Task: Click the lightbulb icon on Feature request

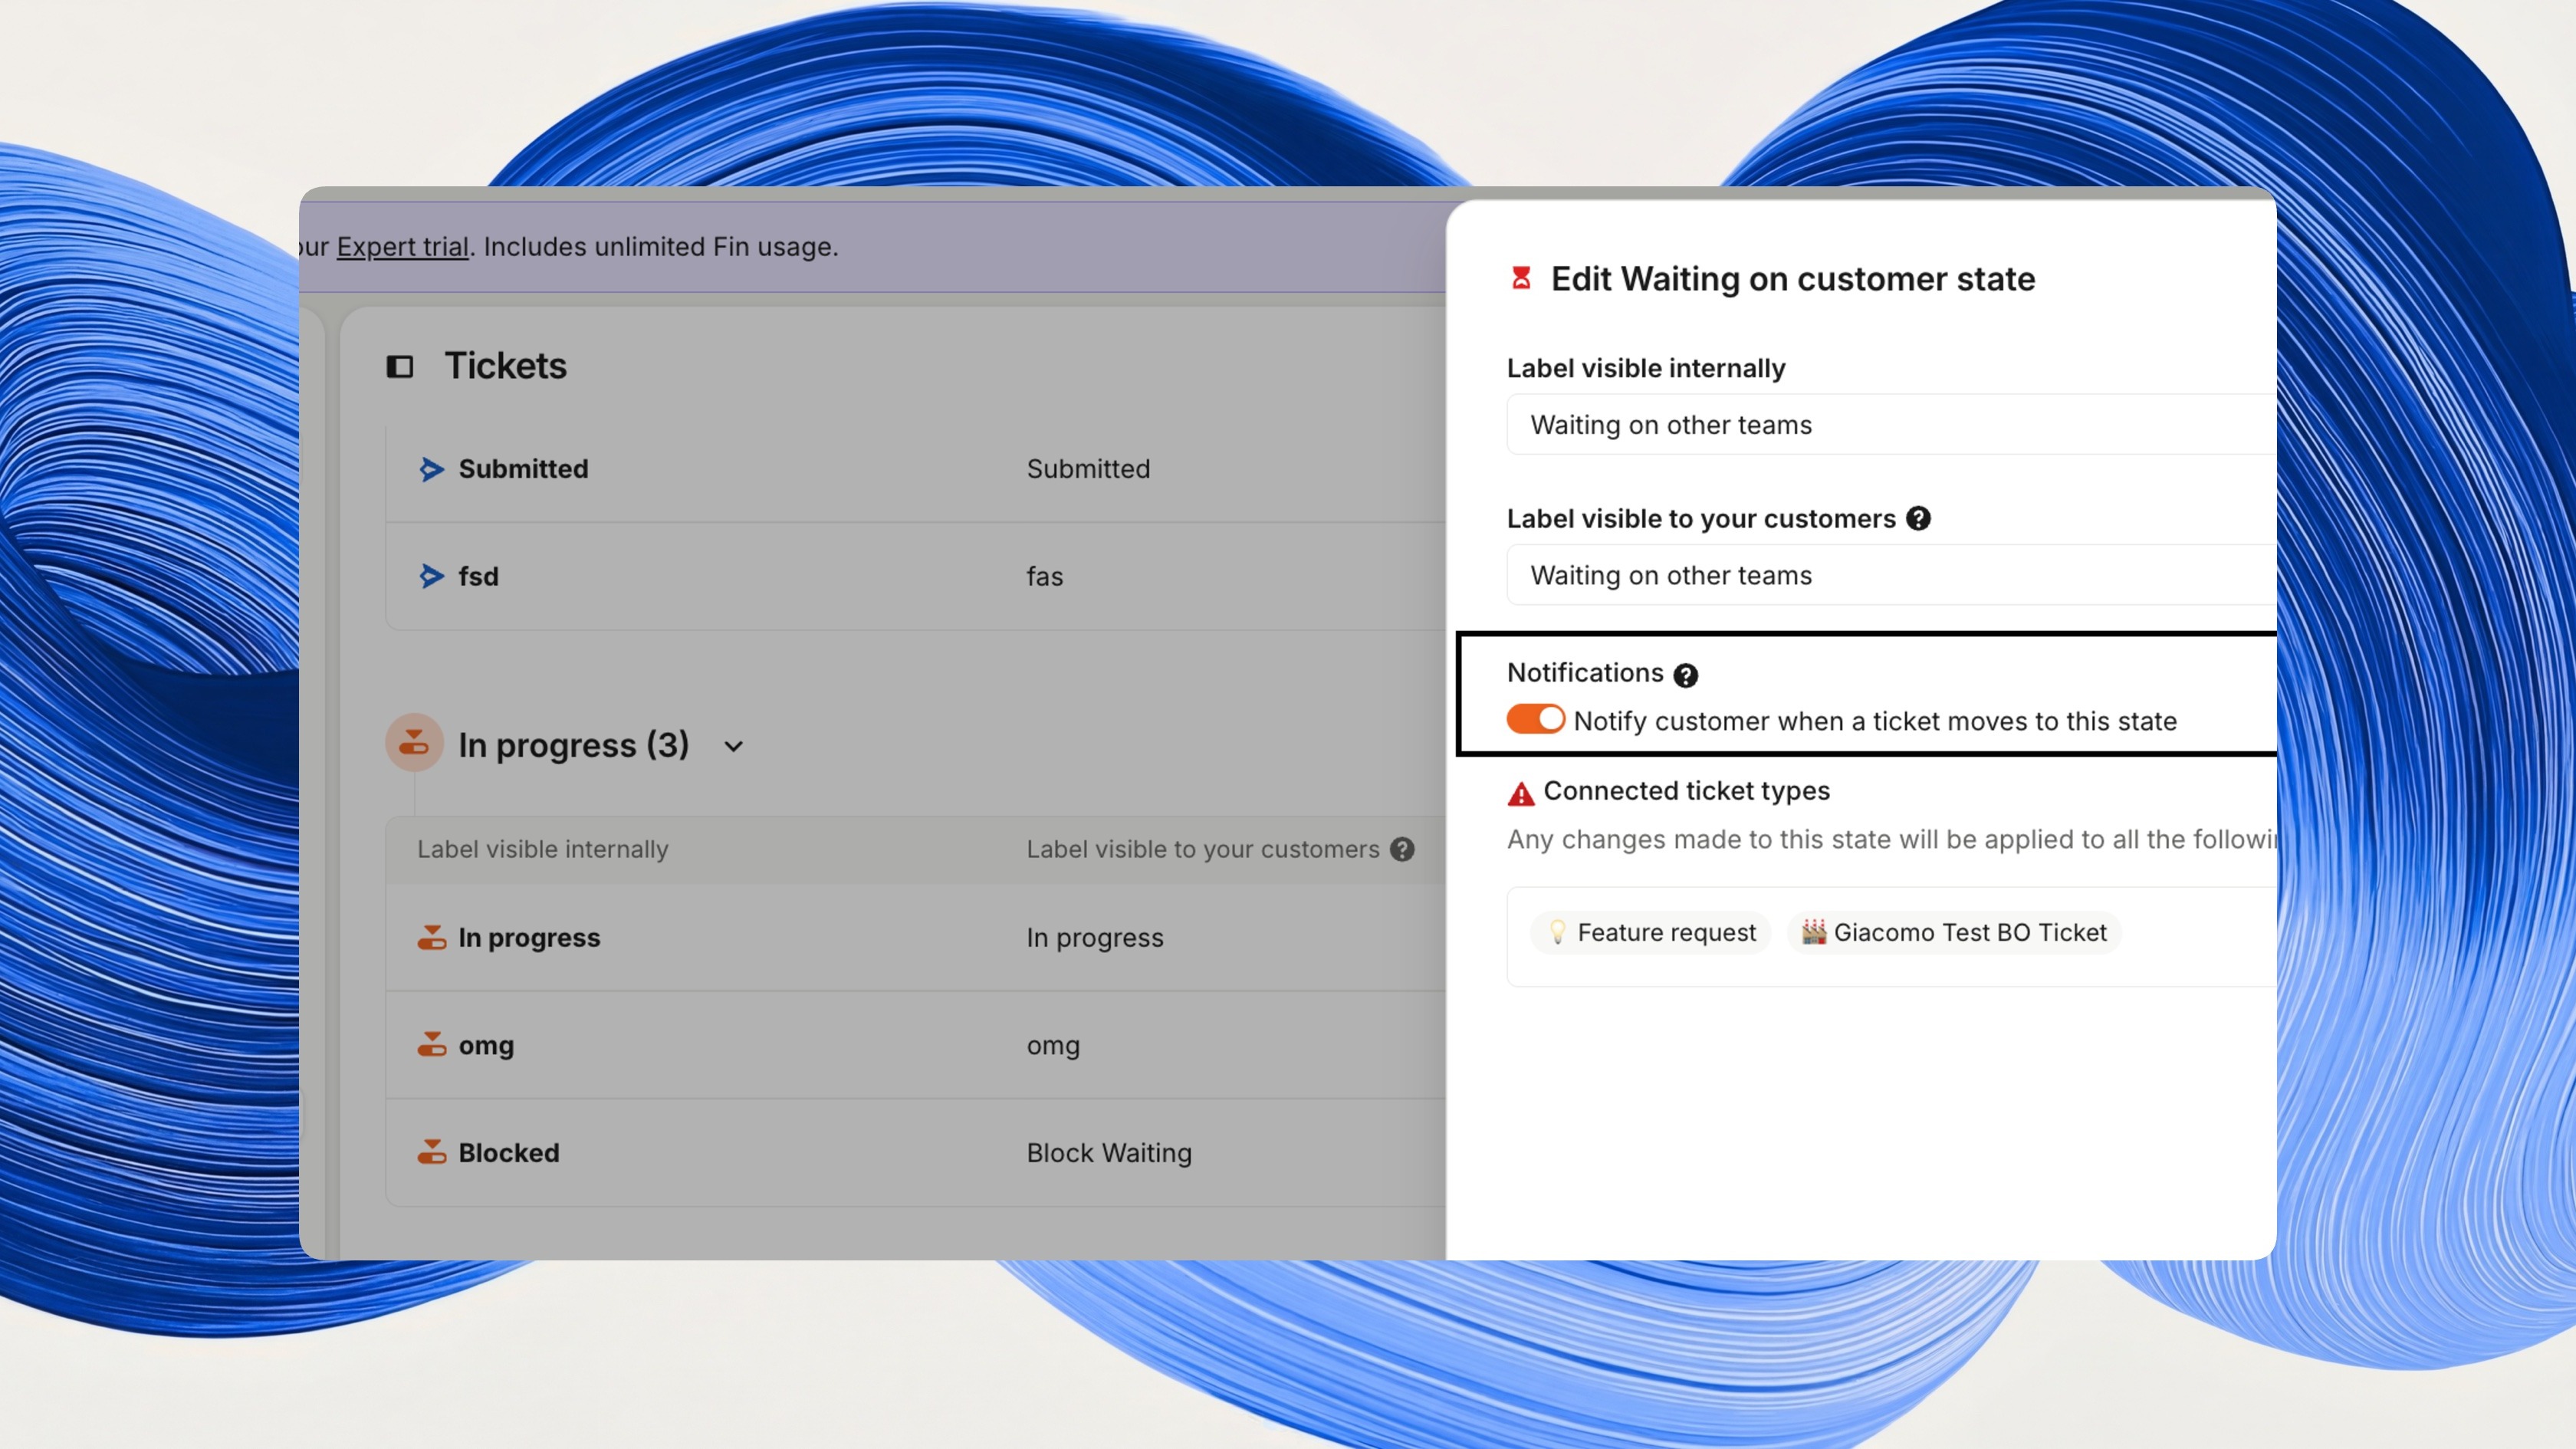Action: click(1556, 932)
